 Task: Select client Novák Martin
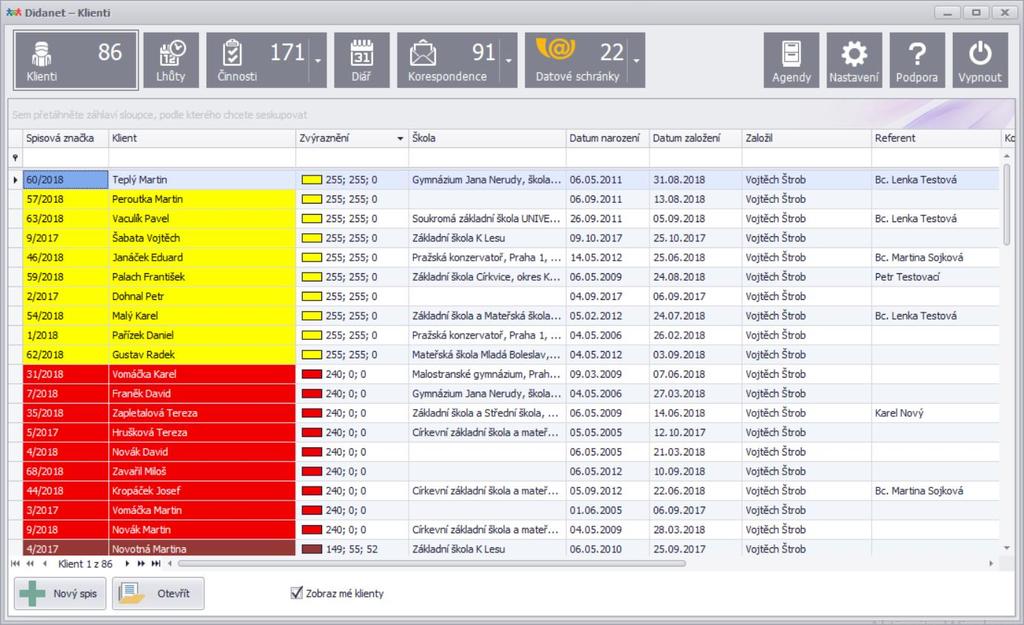click(202, 530)
